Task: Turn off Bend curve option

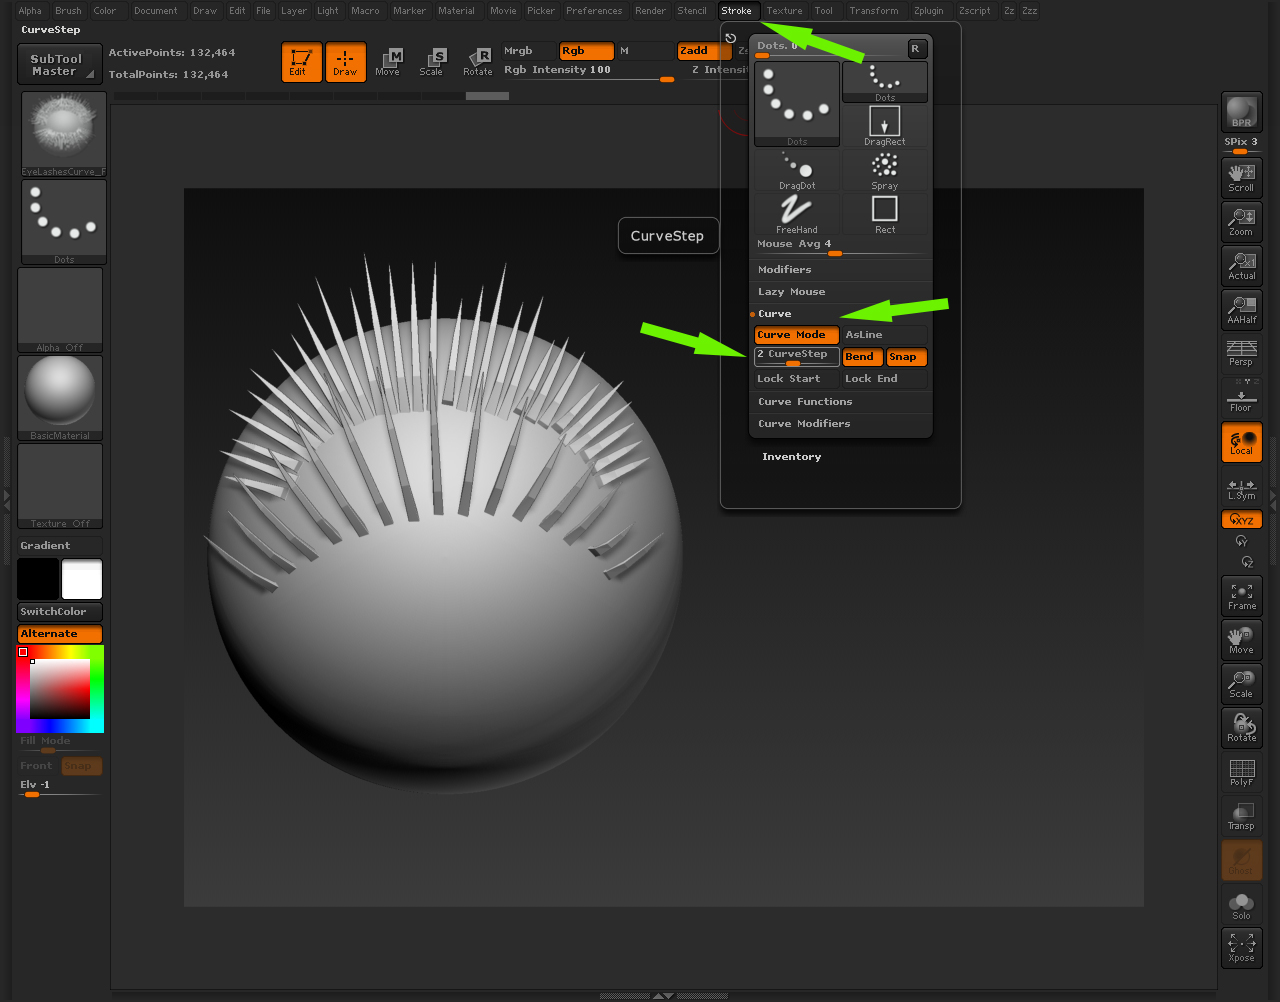Action: pos(862,357)
